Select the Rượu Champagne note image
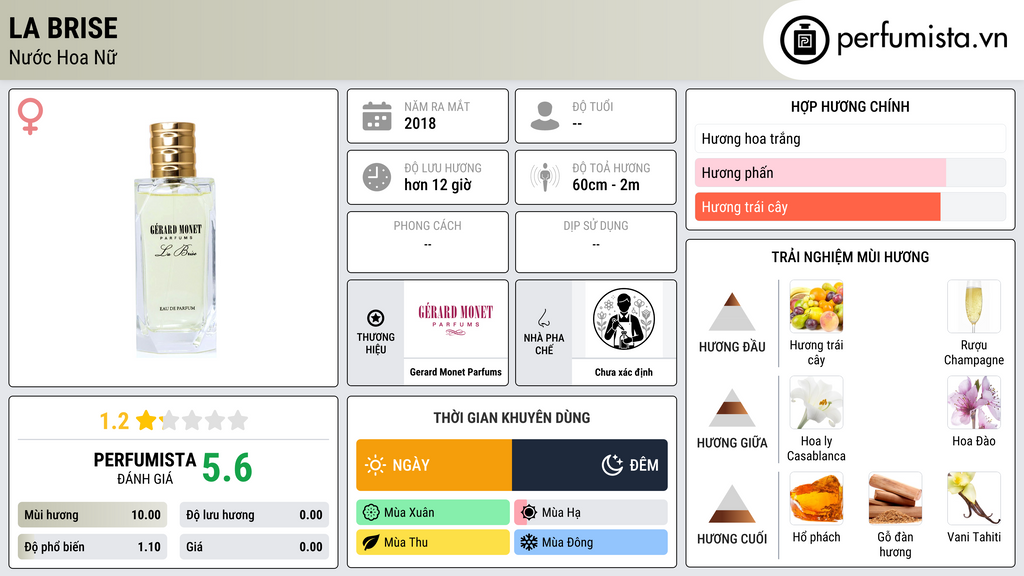 (x=974, y=307)
